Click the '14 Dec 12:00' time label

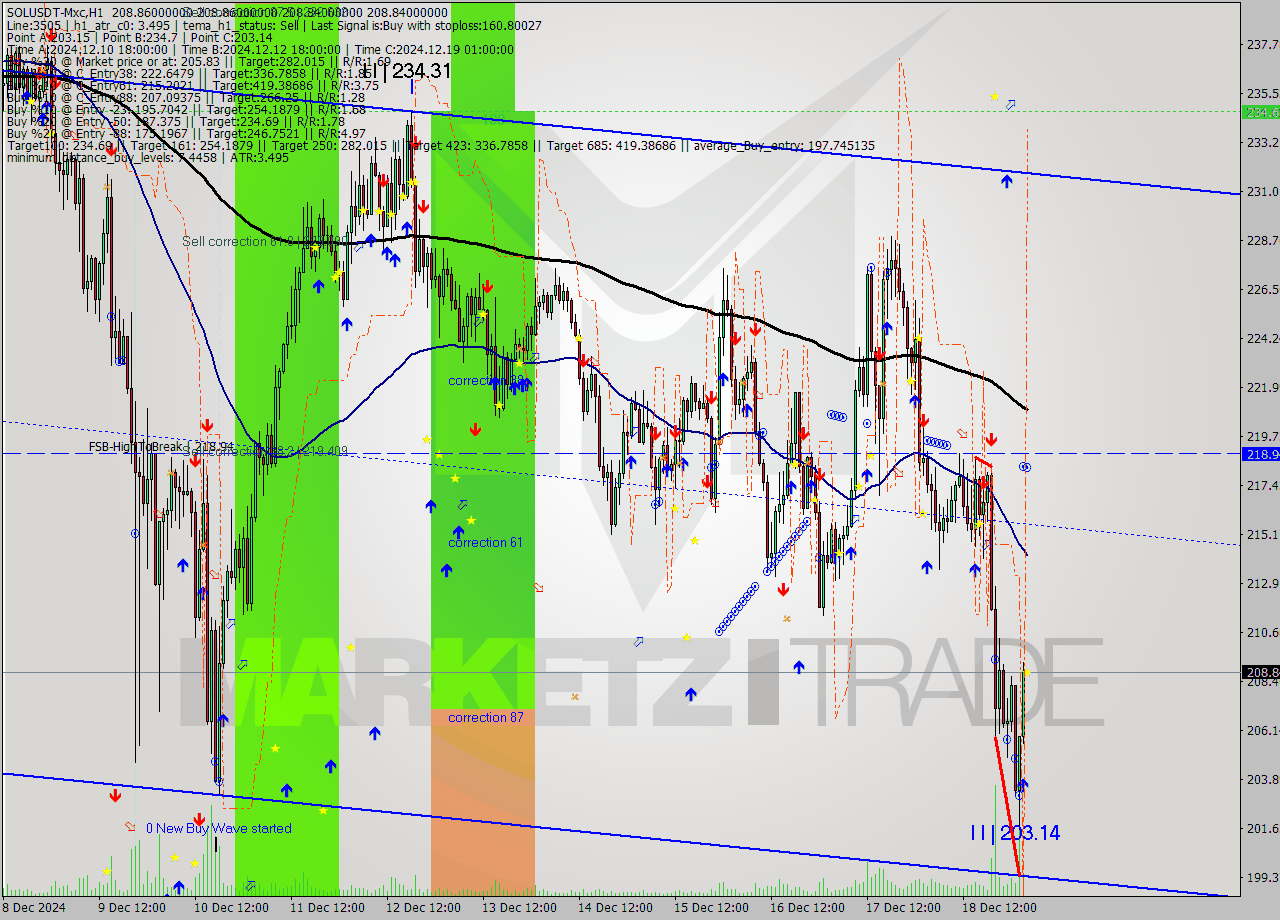click(x=615, y=907)
